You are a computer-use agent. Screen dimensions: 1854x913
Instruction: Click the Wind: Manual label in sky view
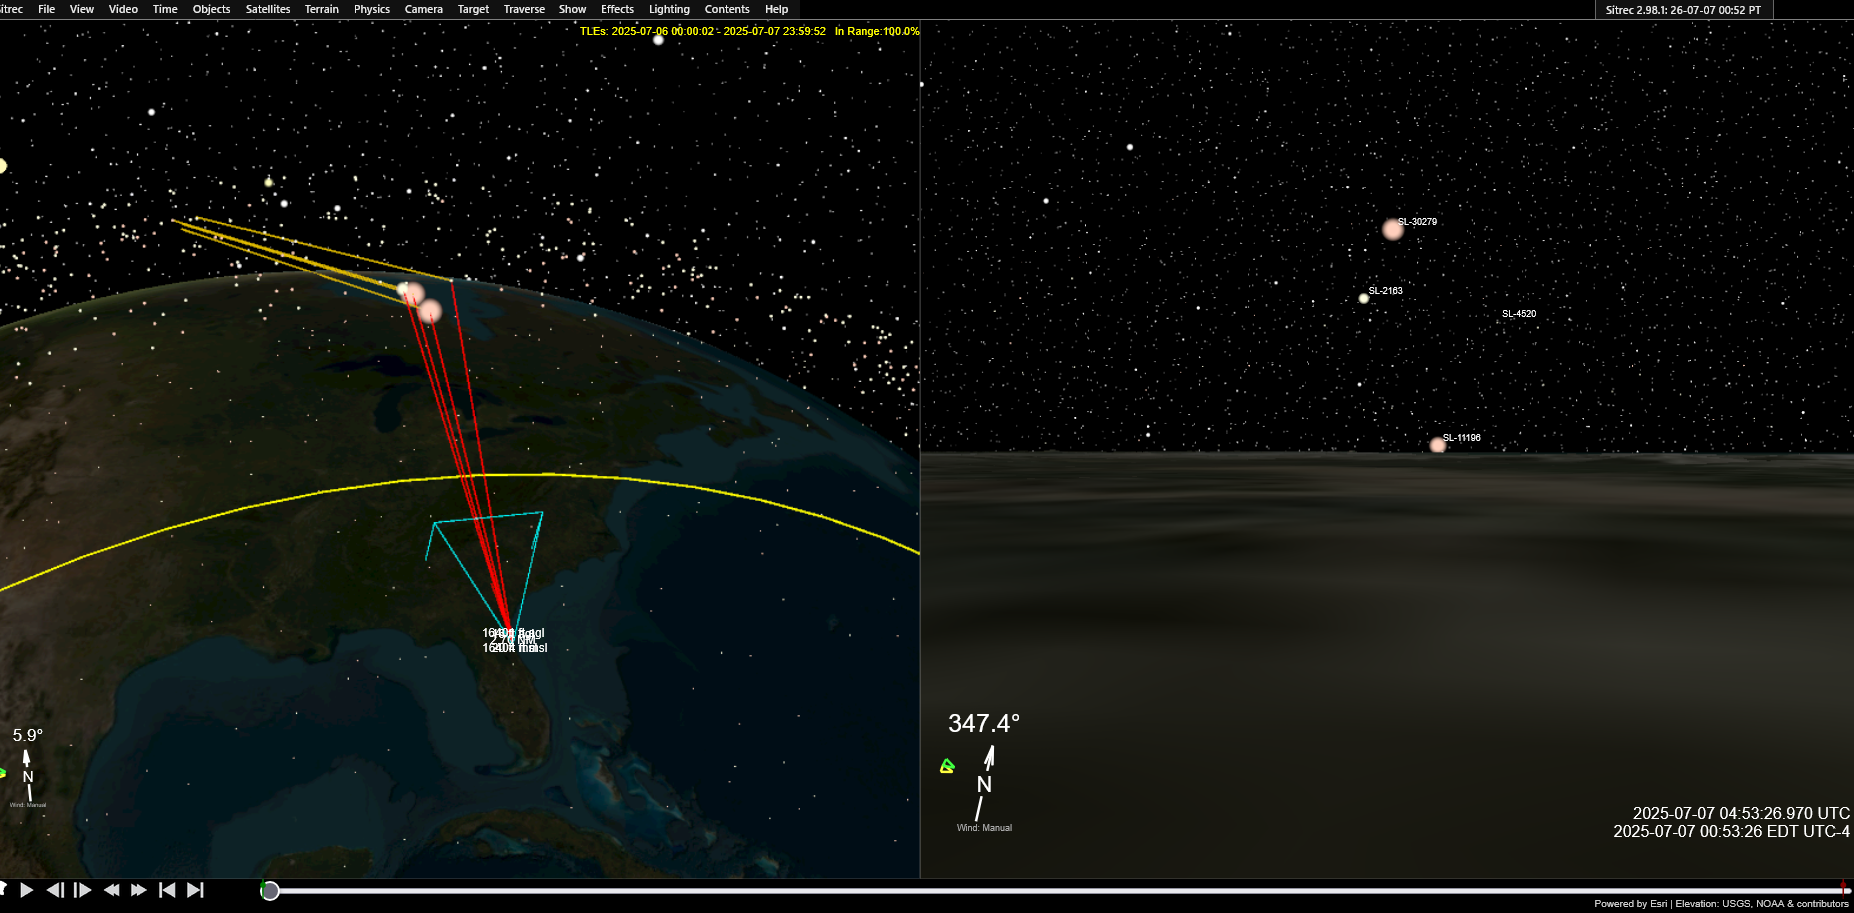pos(984,828)
